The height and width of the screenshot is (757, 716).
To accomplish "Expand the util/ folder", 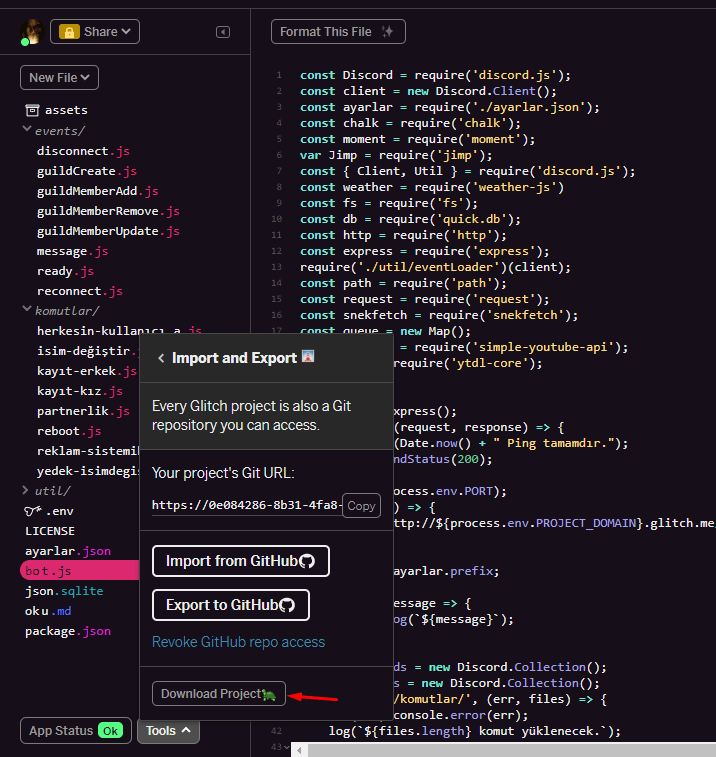I will (x=26, y=490).
